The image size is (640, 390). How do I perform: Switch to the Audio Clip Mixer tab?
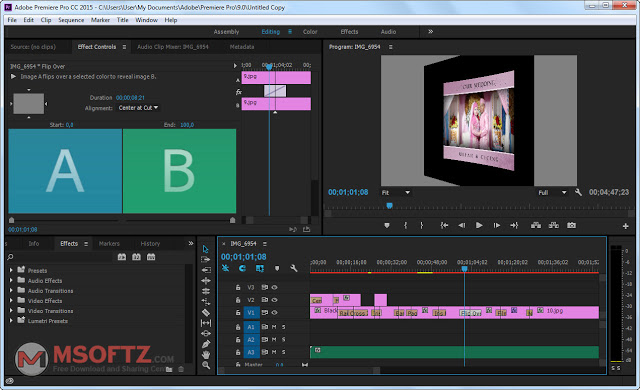point(173,47)
